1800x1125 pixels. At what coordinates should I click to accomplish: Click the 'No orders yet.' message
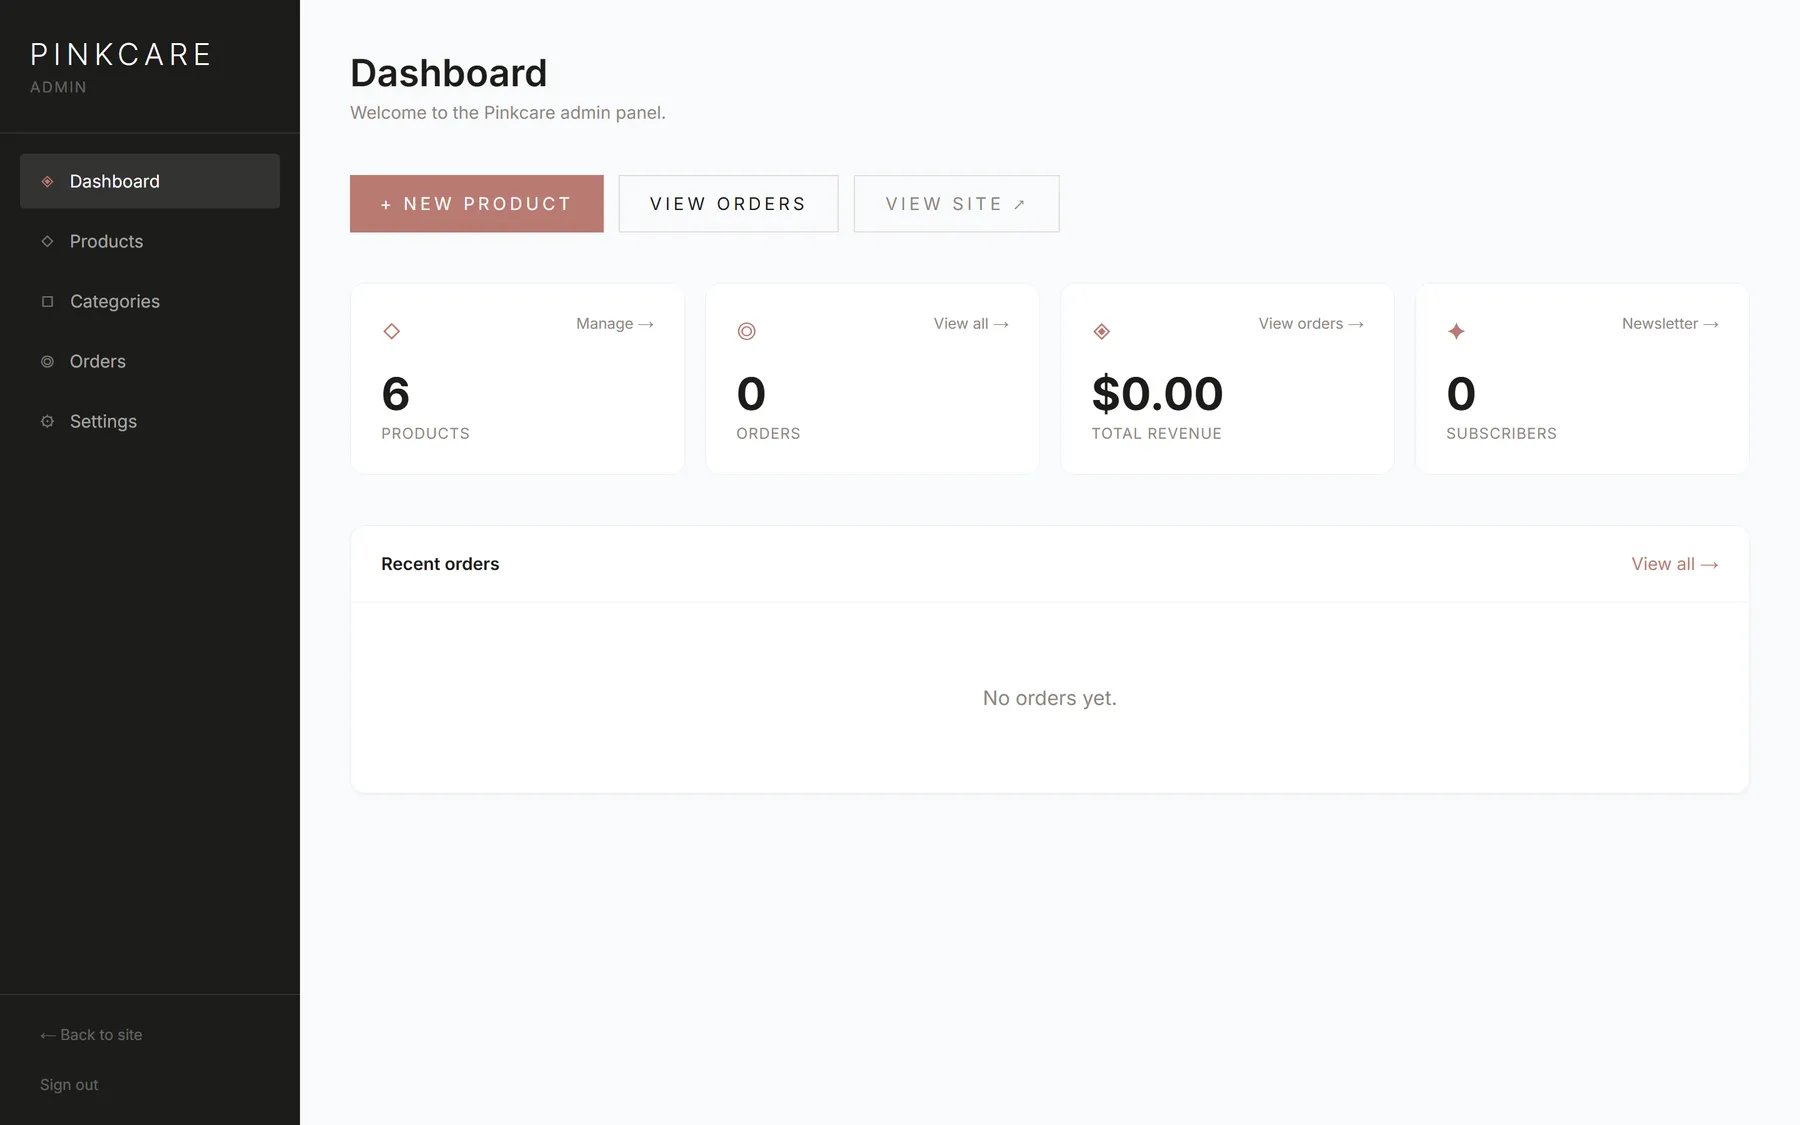pyautogui.click(x=1050, y=698)
